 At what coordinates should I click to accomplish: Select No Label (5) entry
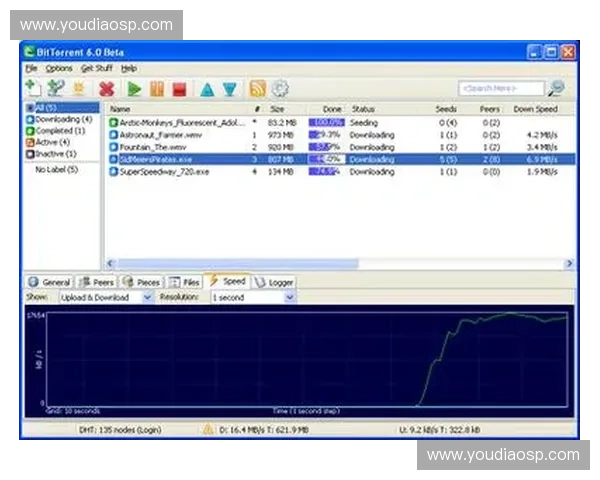click(x=57, y=170)
